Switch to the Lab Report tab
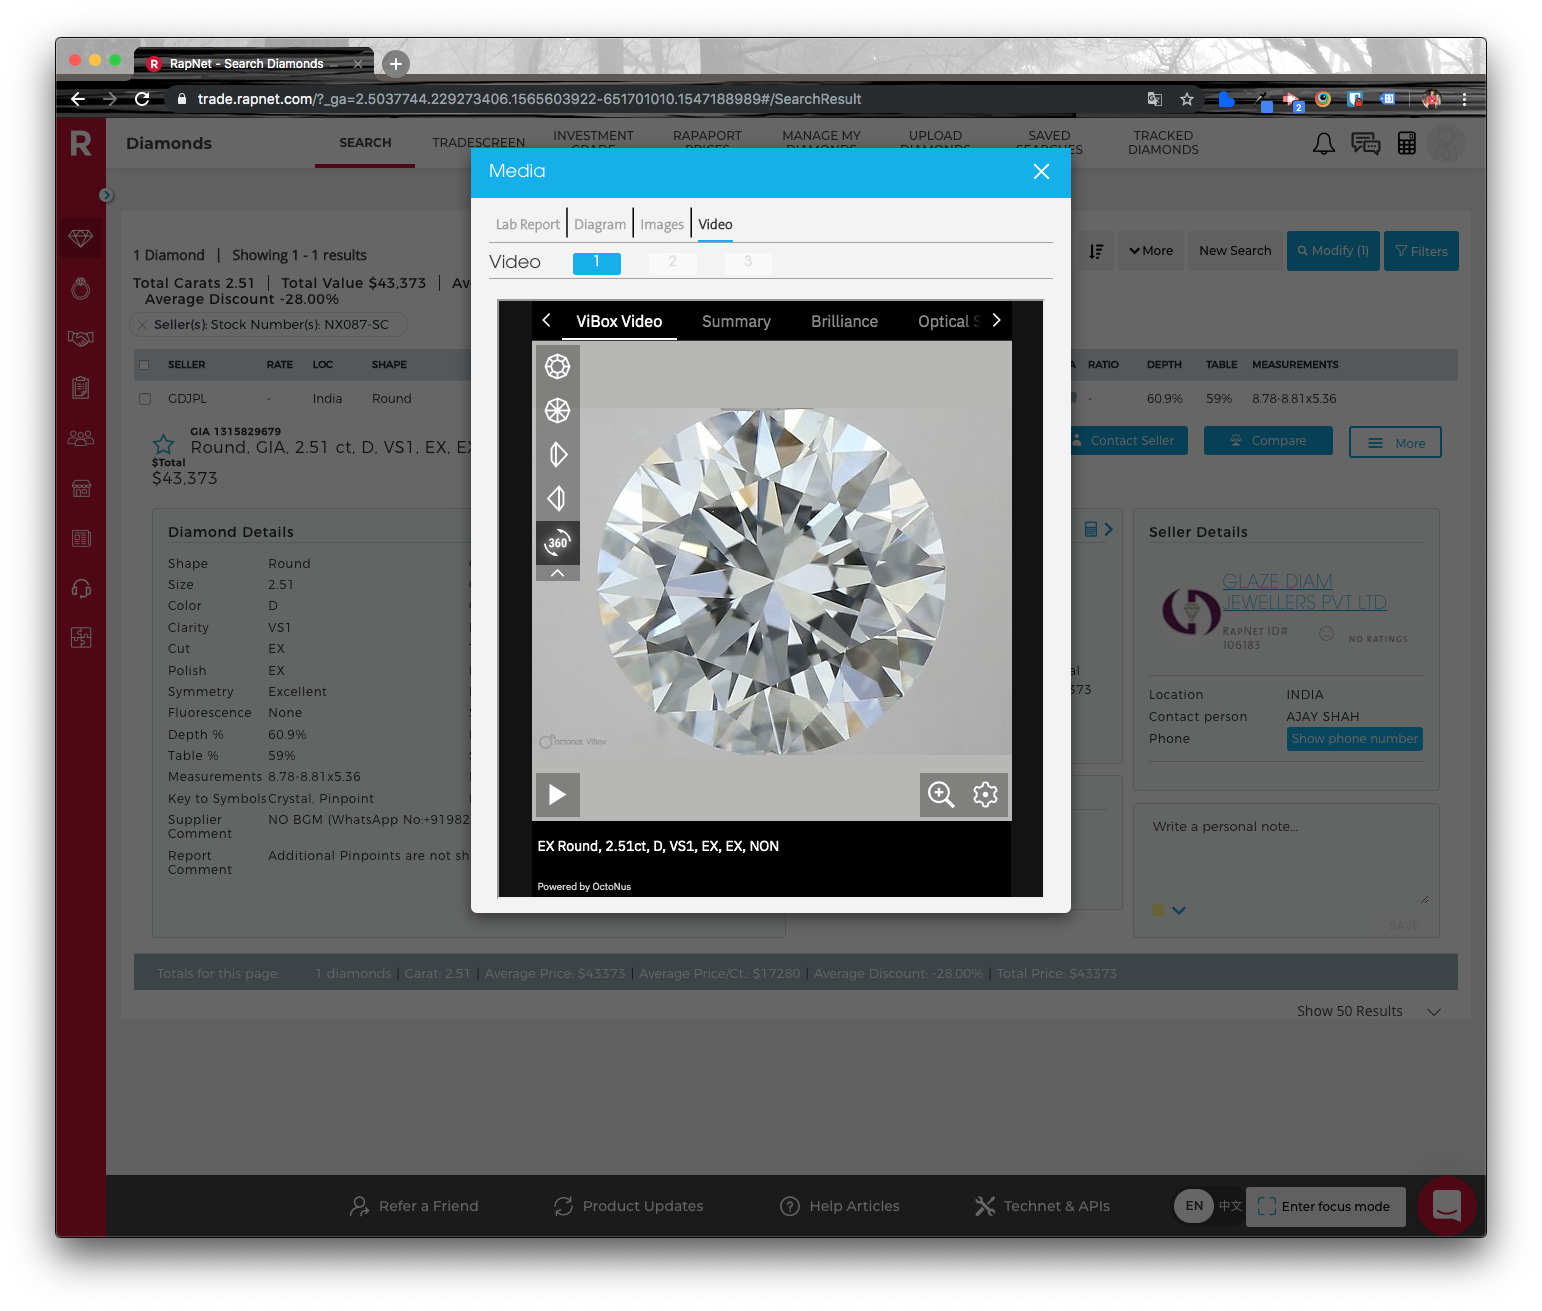1542x1311 pixels. (528, 225)
